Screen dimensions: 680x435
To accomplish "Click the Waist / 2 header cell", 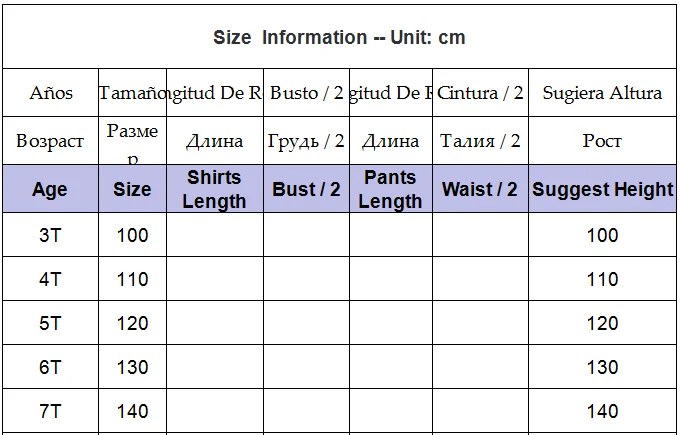I will tap(480, 189).
